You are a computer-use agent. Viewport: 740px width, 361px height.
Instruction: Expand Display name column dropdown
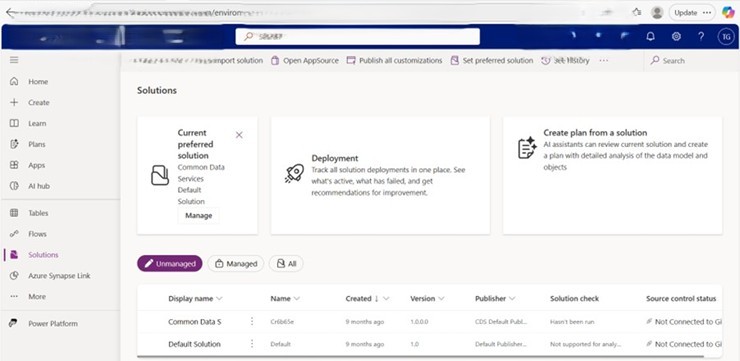[x=219, y=299]
